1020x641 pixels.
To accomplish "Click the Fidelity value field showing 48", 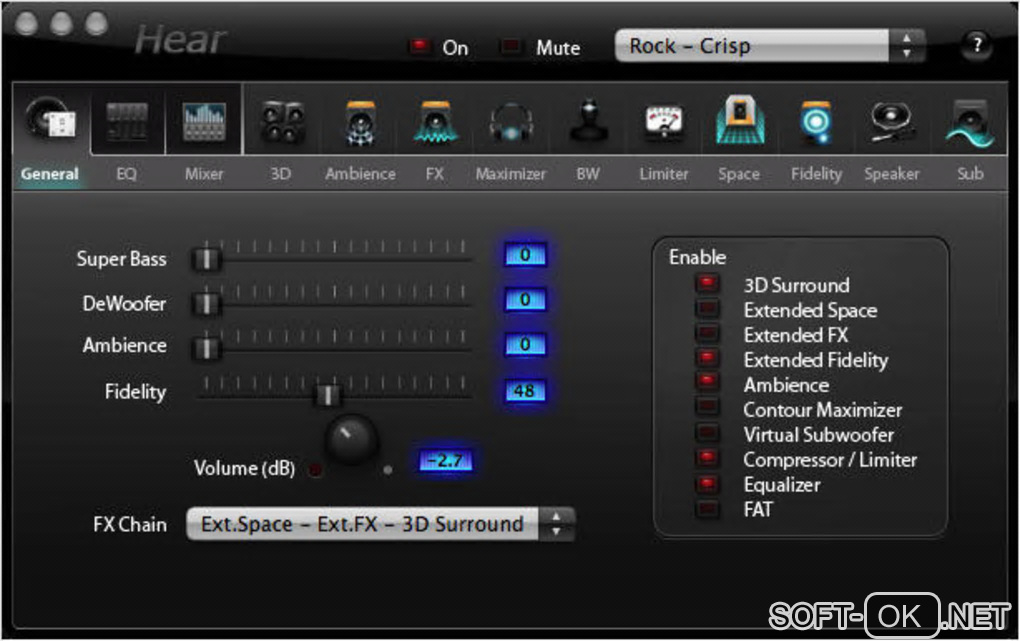I will click(x=525, y=390).
